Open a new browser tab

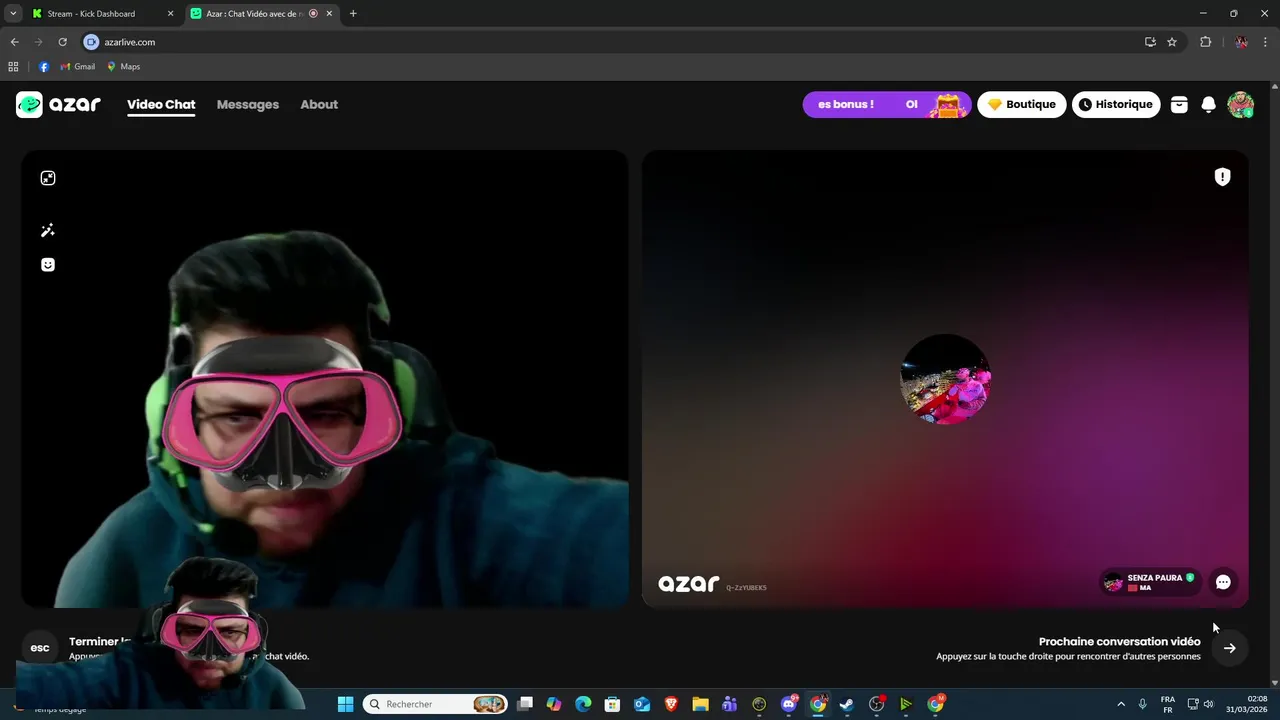pyautogui.click(x=353, y=14)
